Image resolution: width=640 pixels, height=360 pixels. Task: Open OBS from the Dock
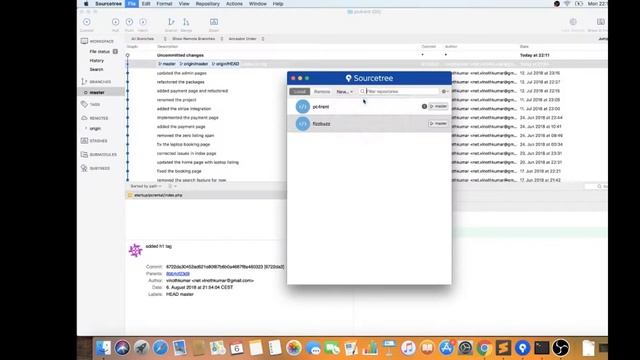click(560, 348)
